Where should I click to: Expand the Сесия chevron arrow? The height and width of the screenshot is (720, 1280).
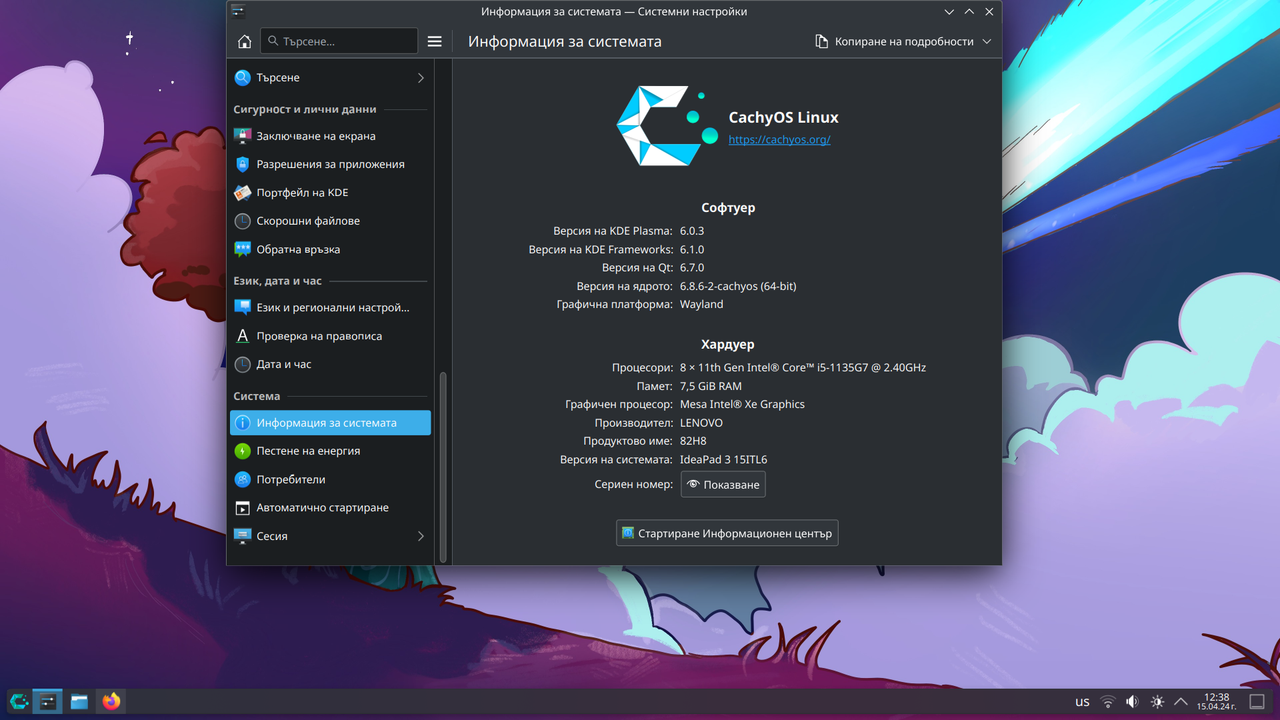420,536
